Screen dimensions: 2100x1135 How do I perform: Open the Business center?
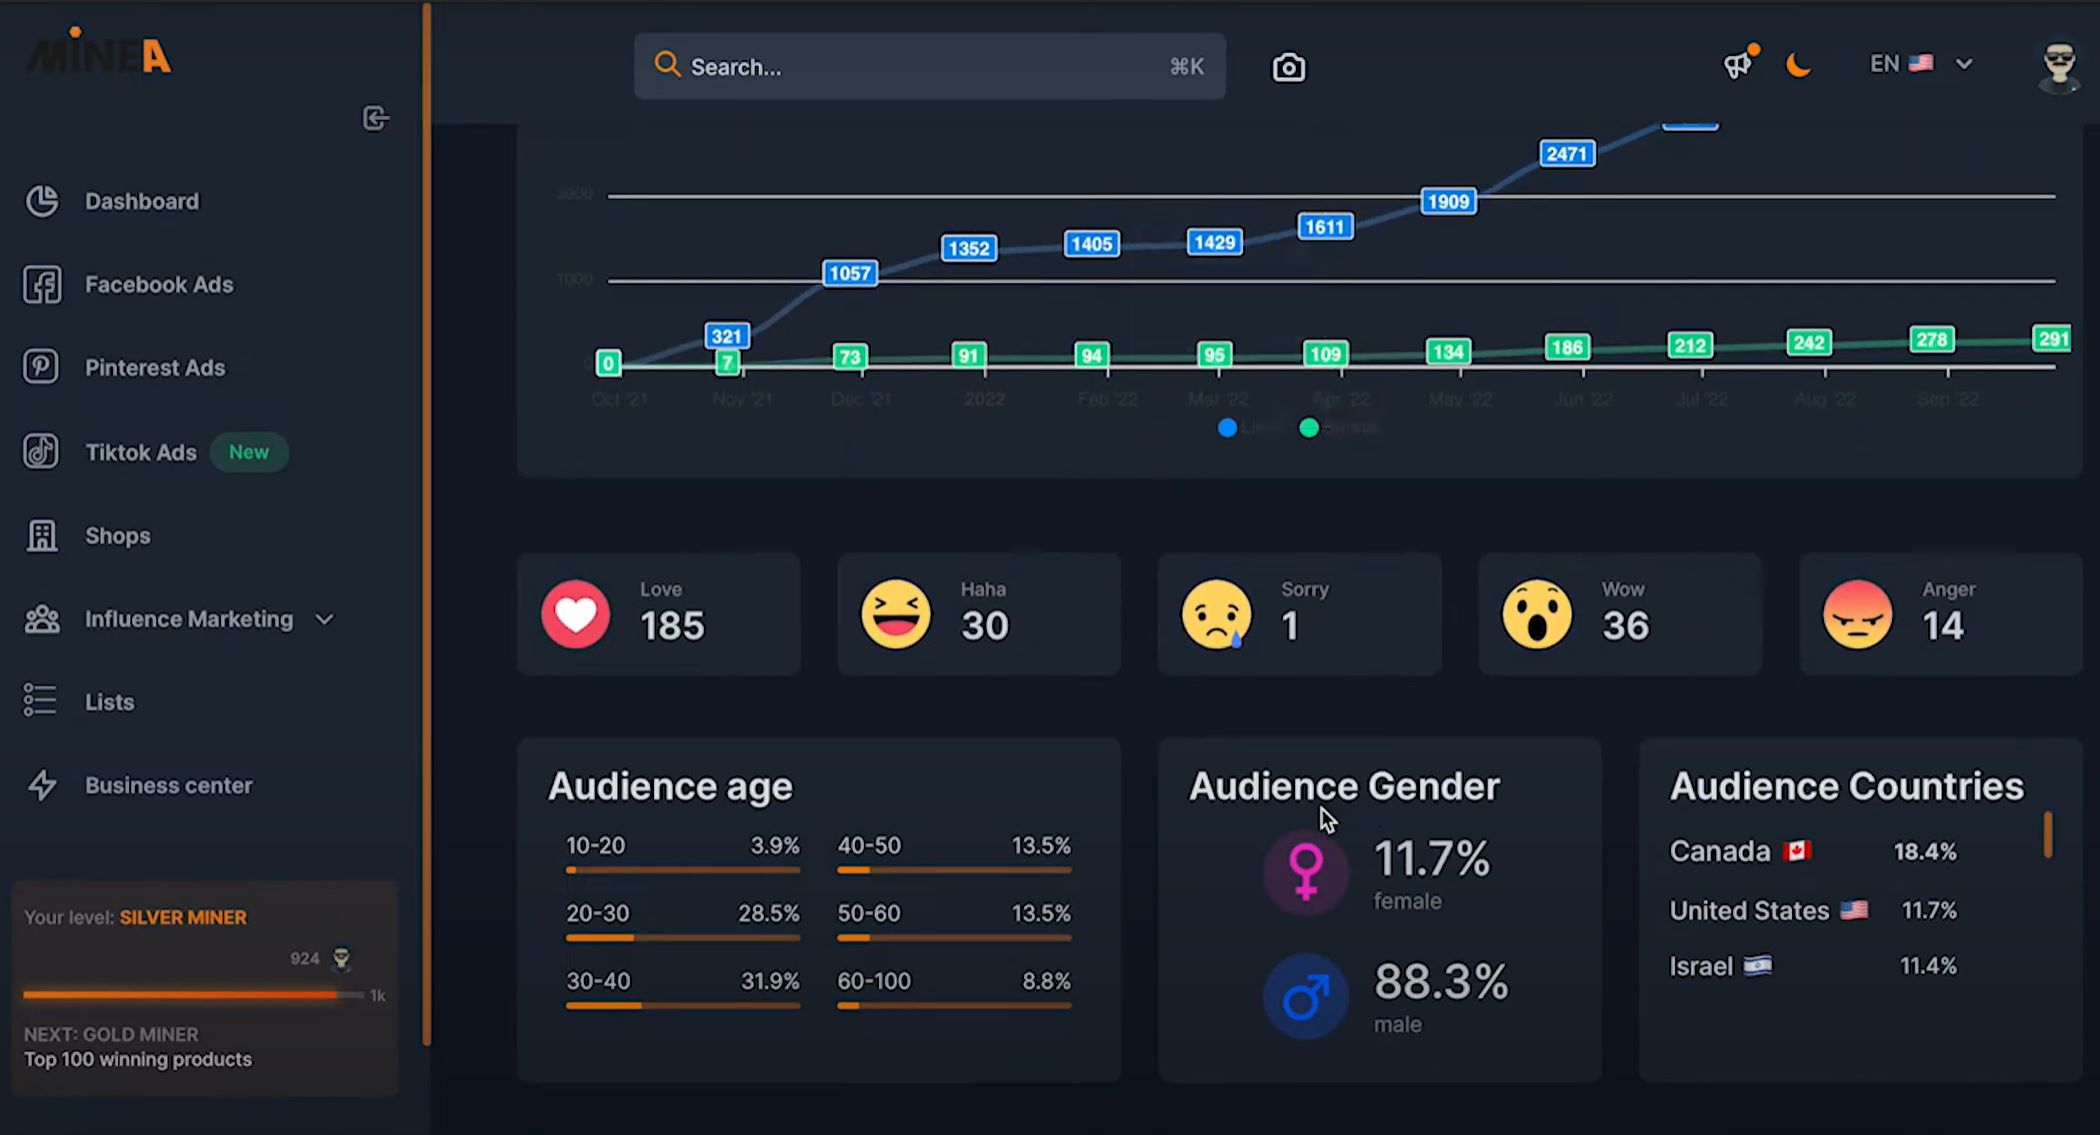click(x=168, y=785)
